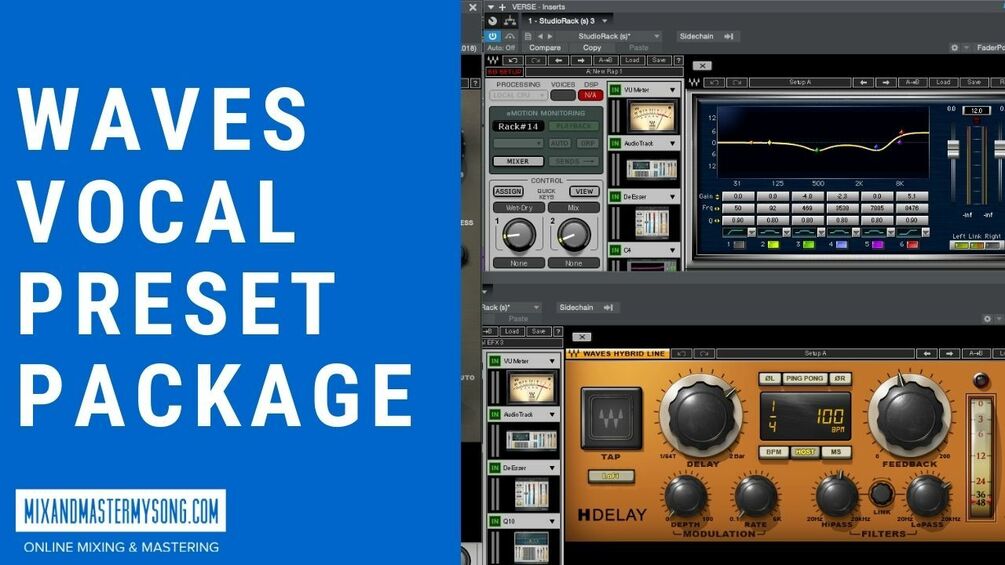This screenshot has height=565, width=1005.
Task: Click the help question mark in StudioRack toolbar
Action: pyautogui.click(x=678, y=60)
